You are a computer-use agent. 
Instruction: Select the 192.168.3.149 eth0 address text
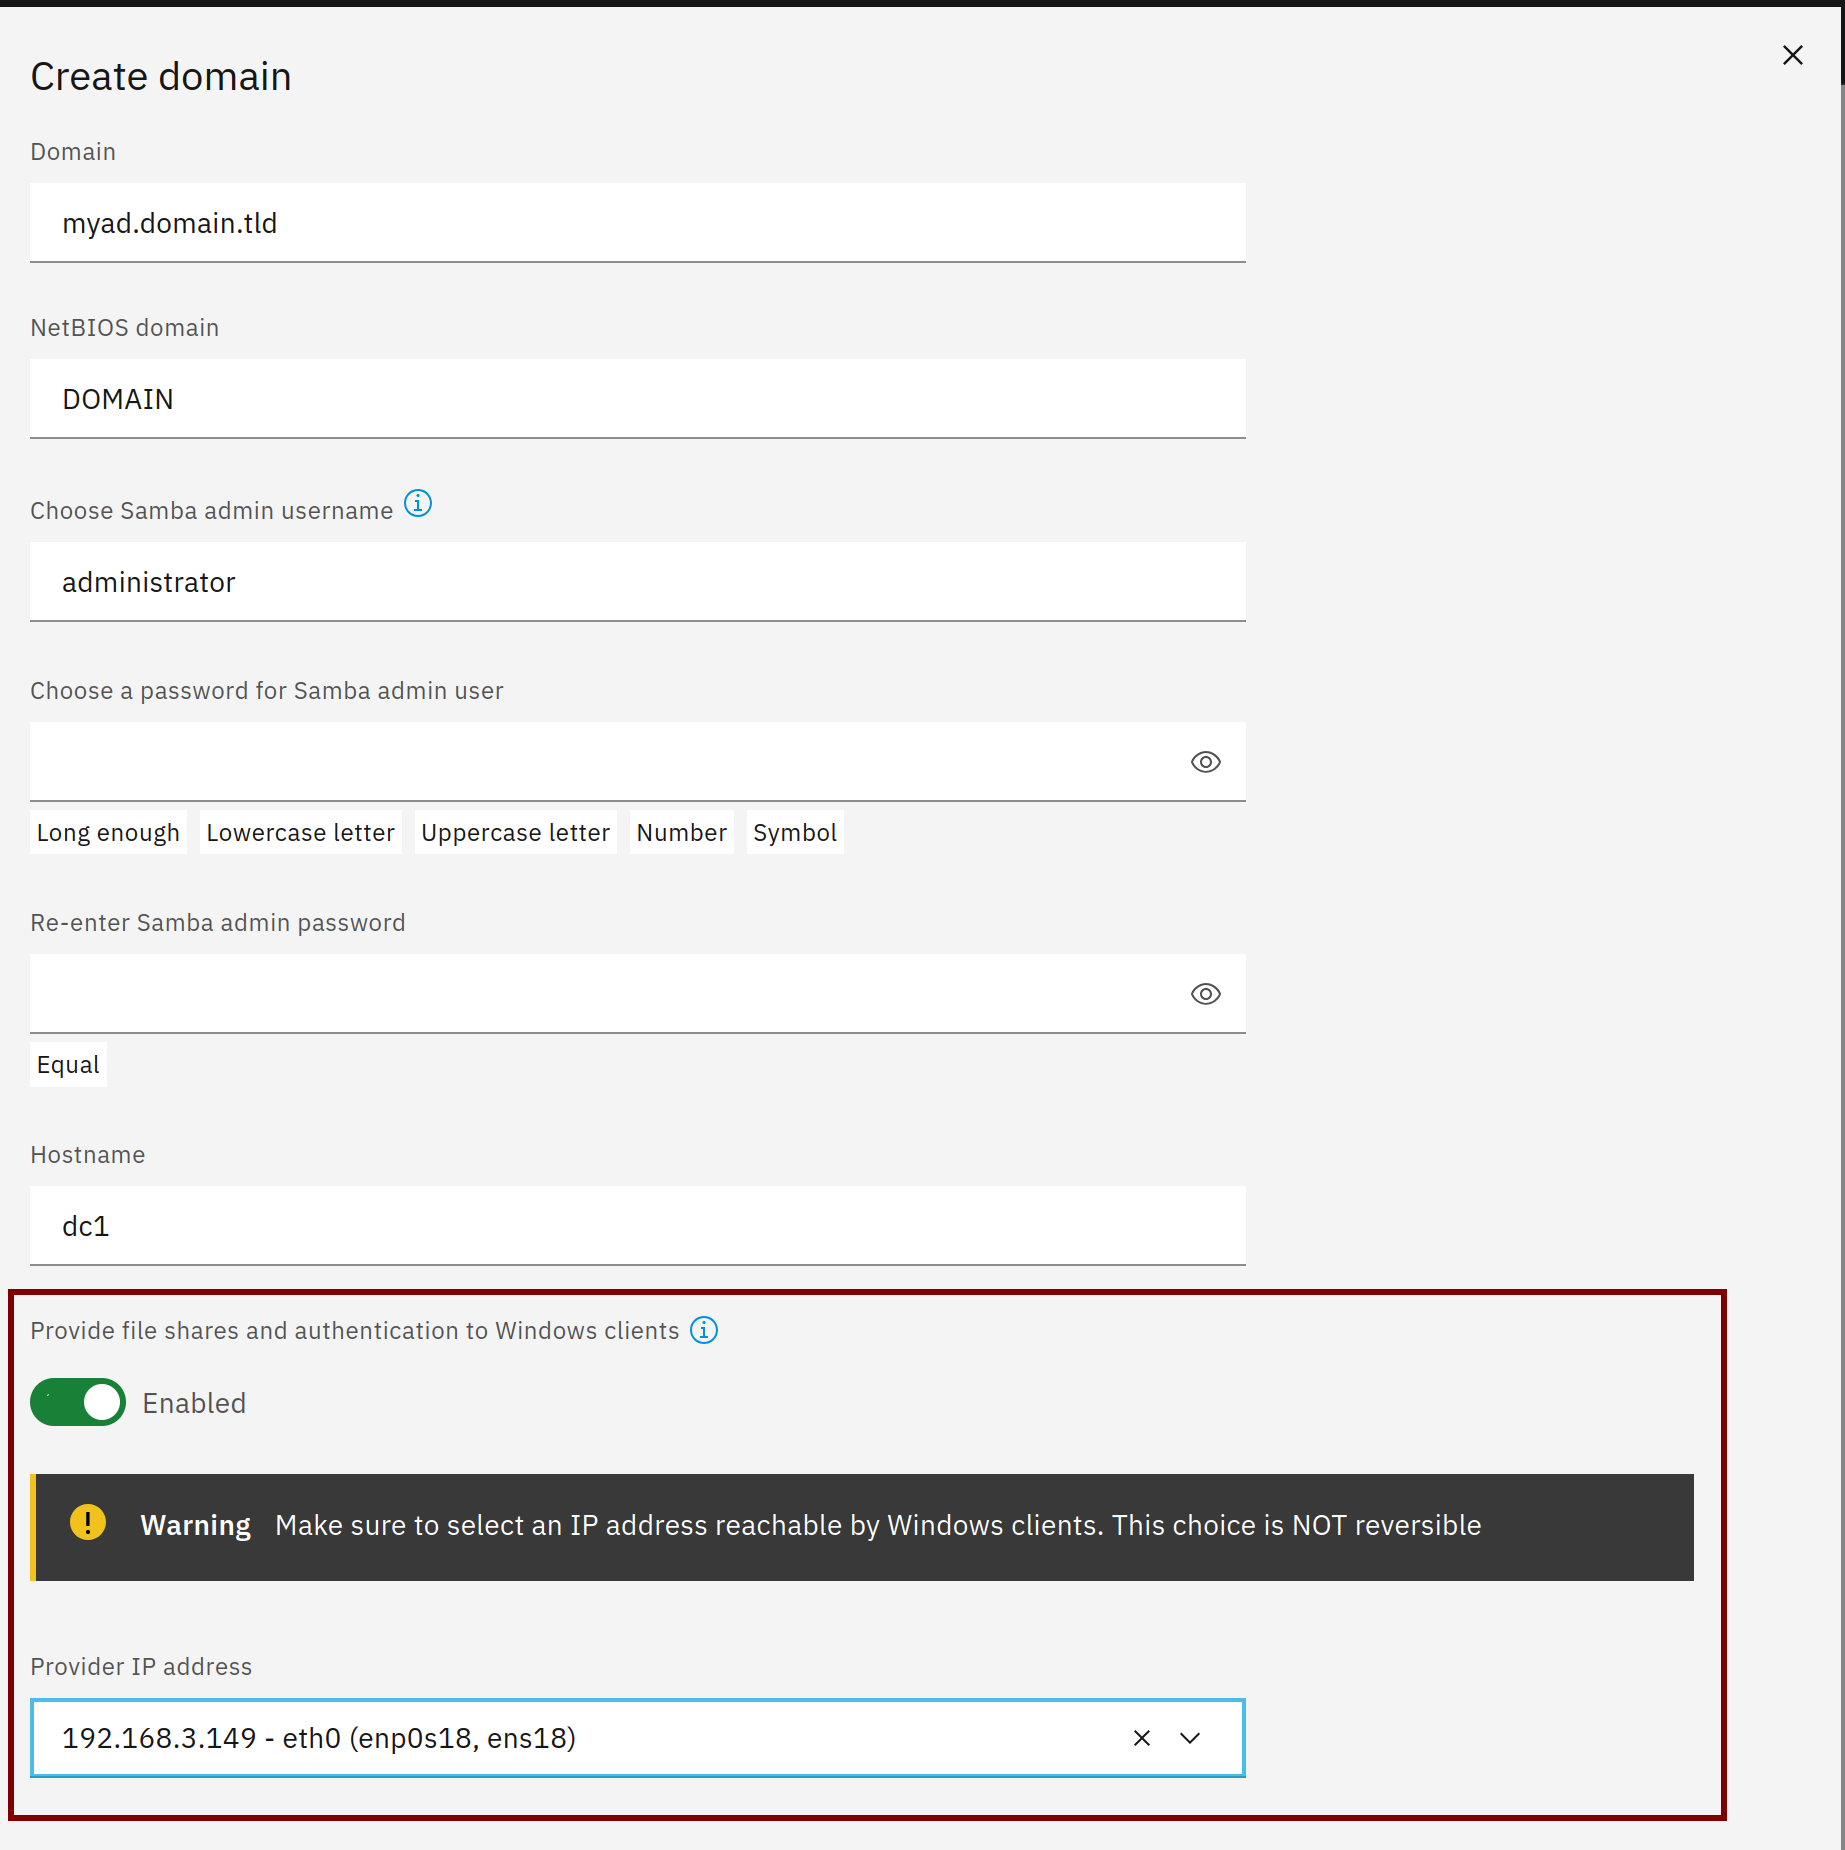319,1738
